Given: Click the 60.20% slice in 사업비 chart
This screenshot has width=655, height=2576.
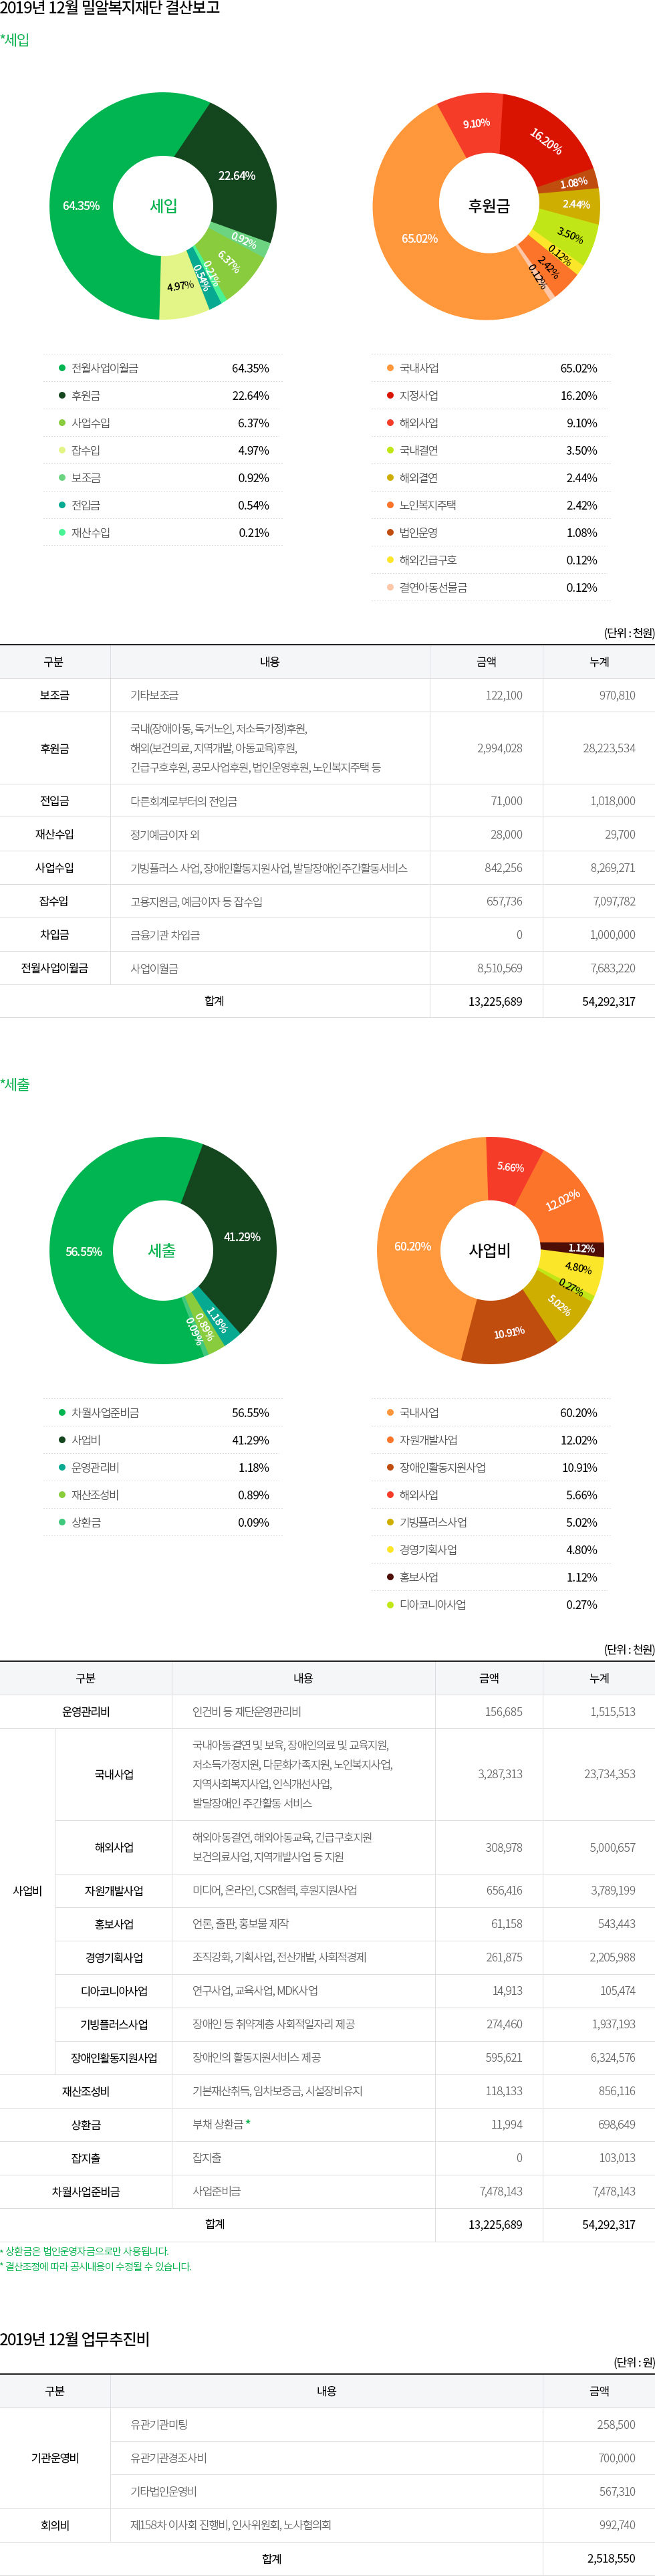Looking at the screenshot, I should [x=412, y=1246].
